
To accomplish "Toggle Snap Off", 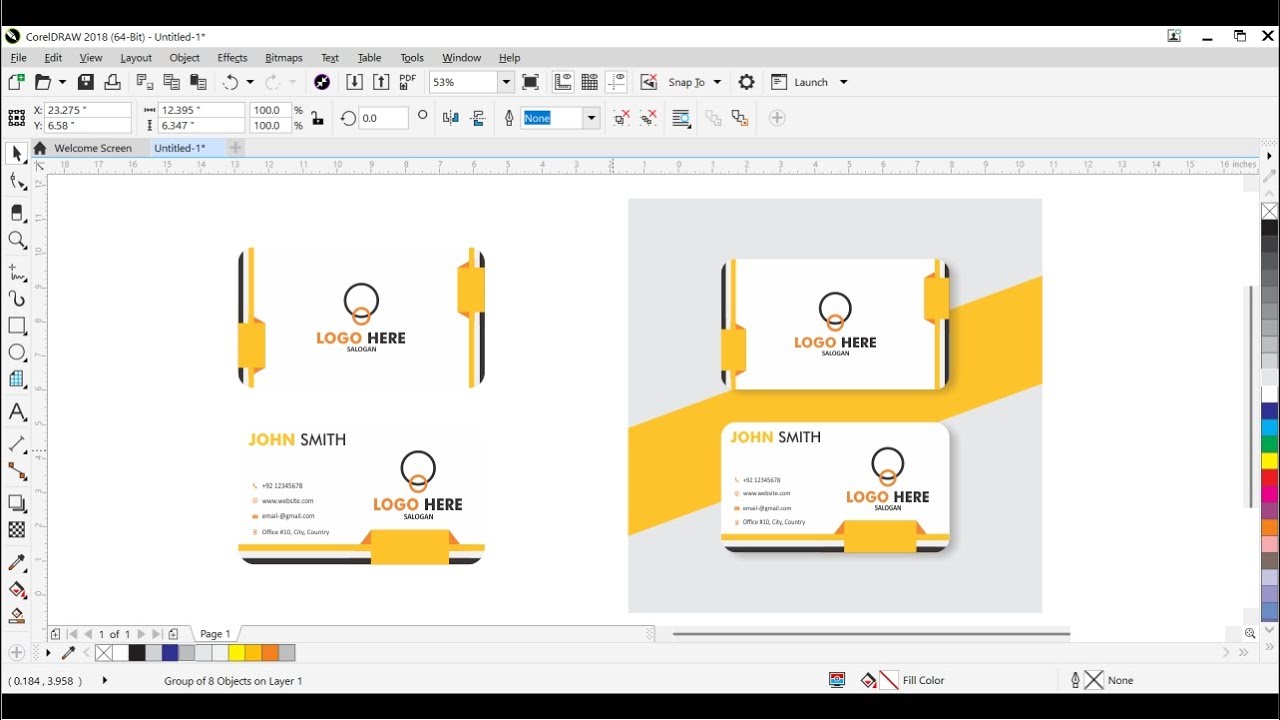I will (x=648, y=82).
